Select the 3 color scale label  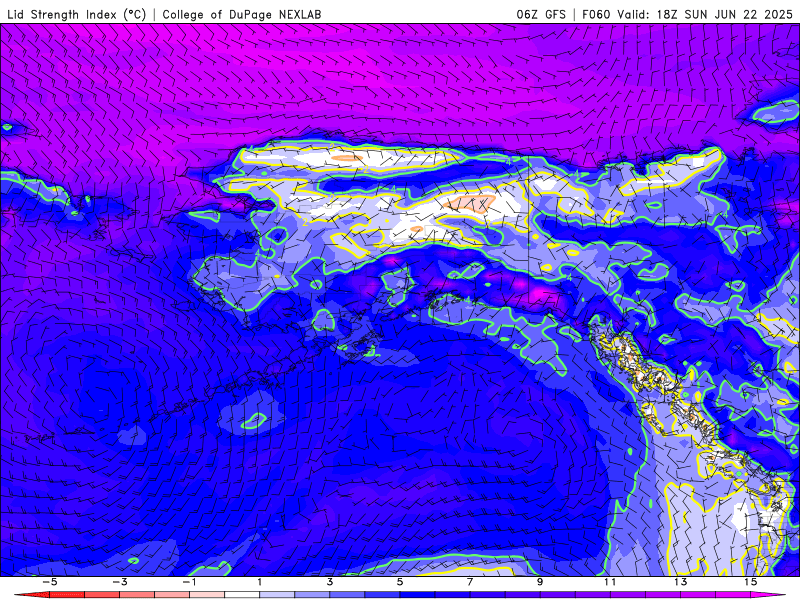click(x=330, y=582)
